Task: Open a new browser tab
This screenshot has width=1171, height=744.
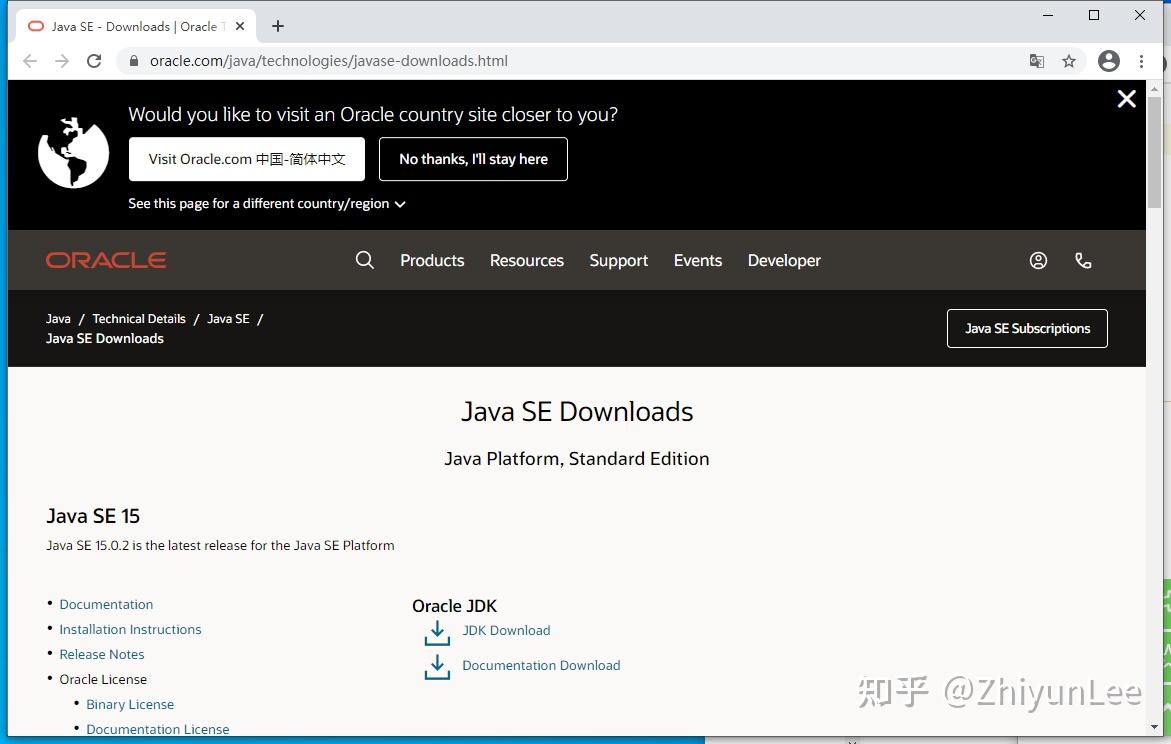Action: (278, 26)
